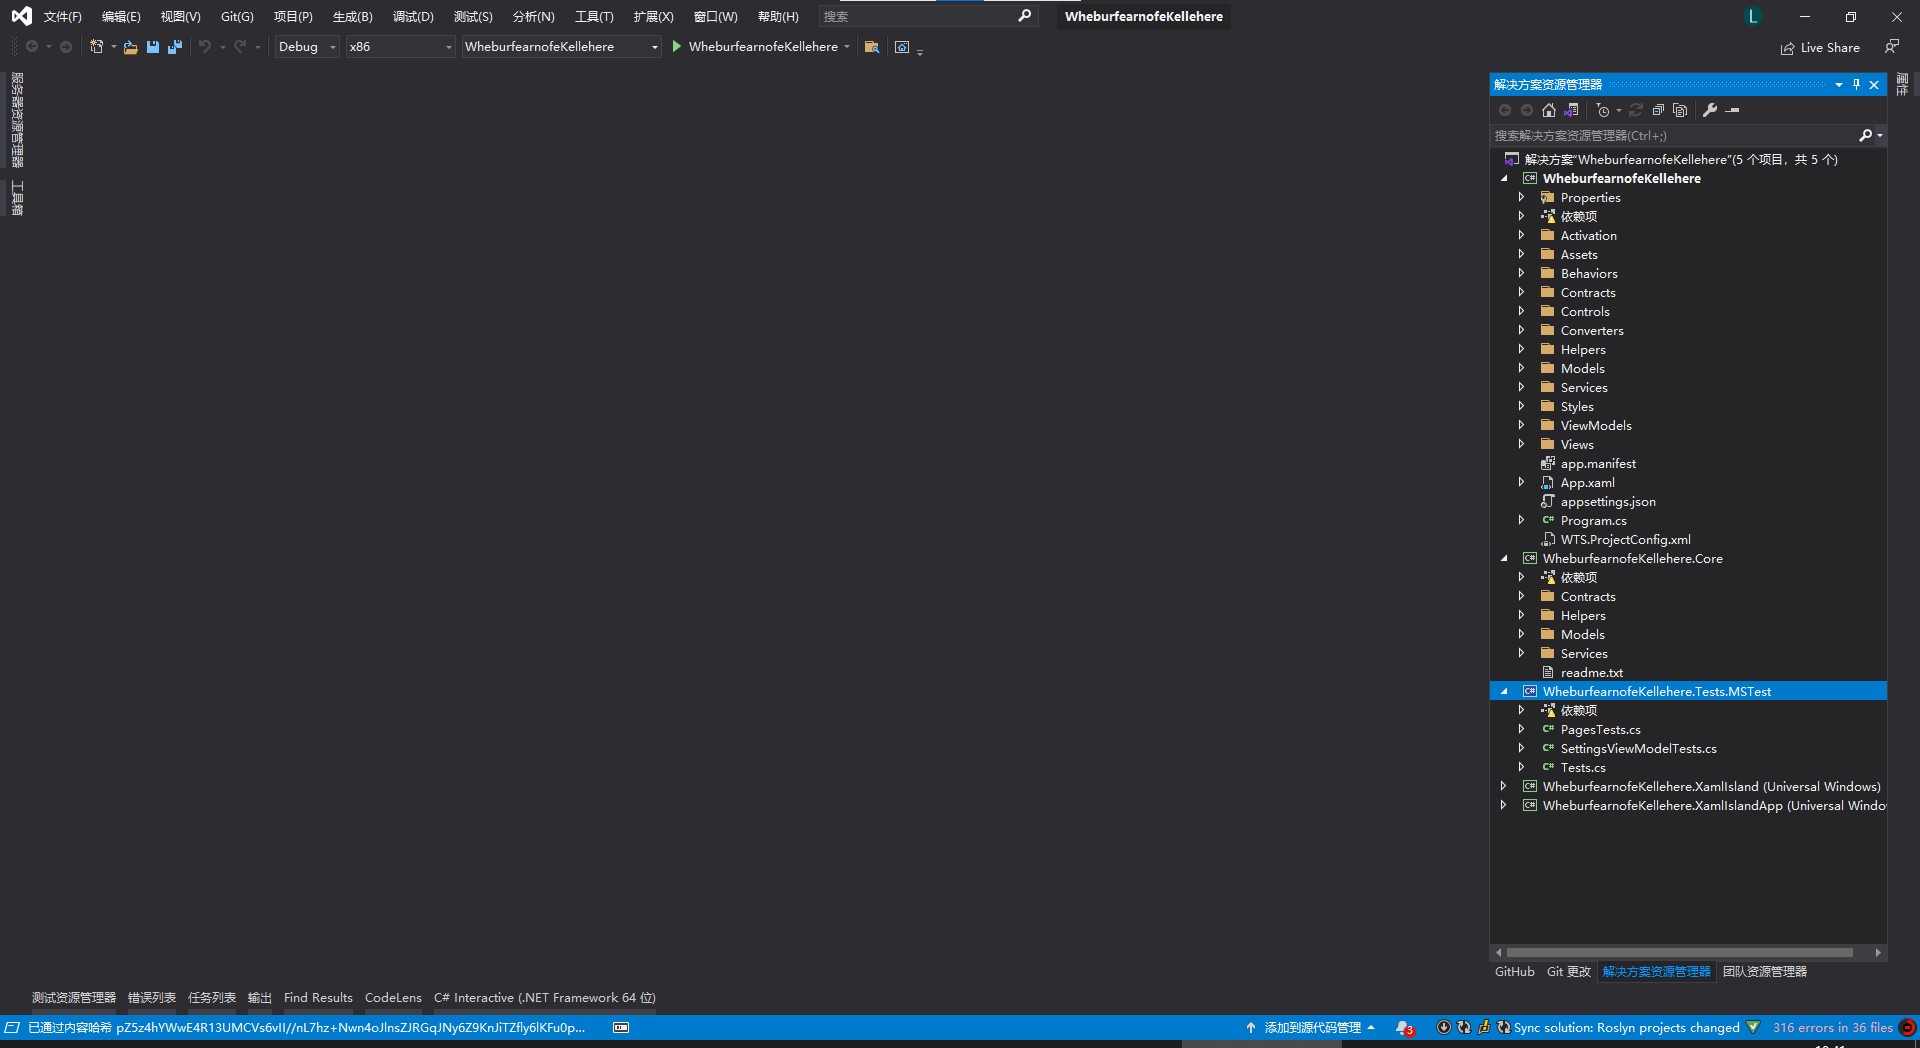1920x1048 pixels.
Task: Click the Open File folder icon
Action: tap(130, 47)
